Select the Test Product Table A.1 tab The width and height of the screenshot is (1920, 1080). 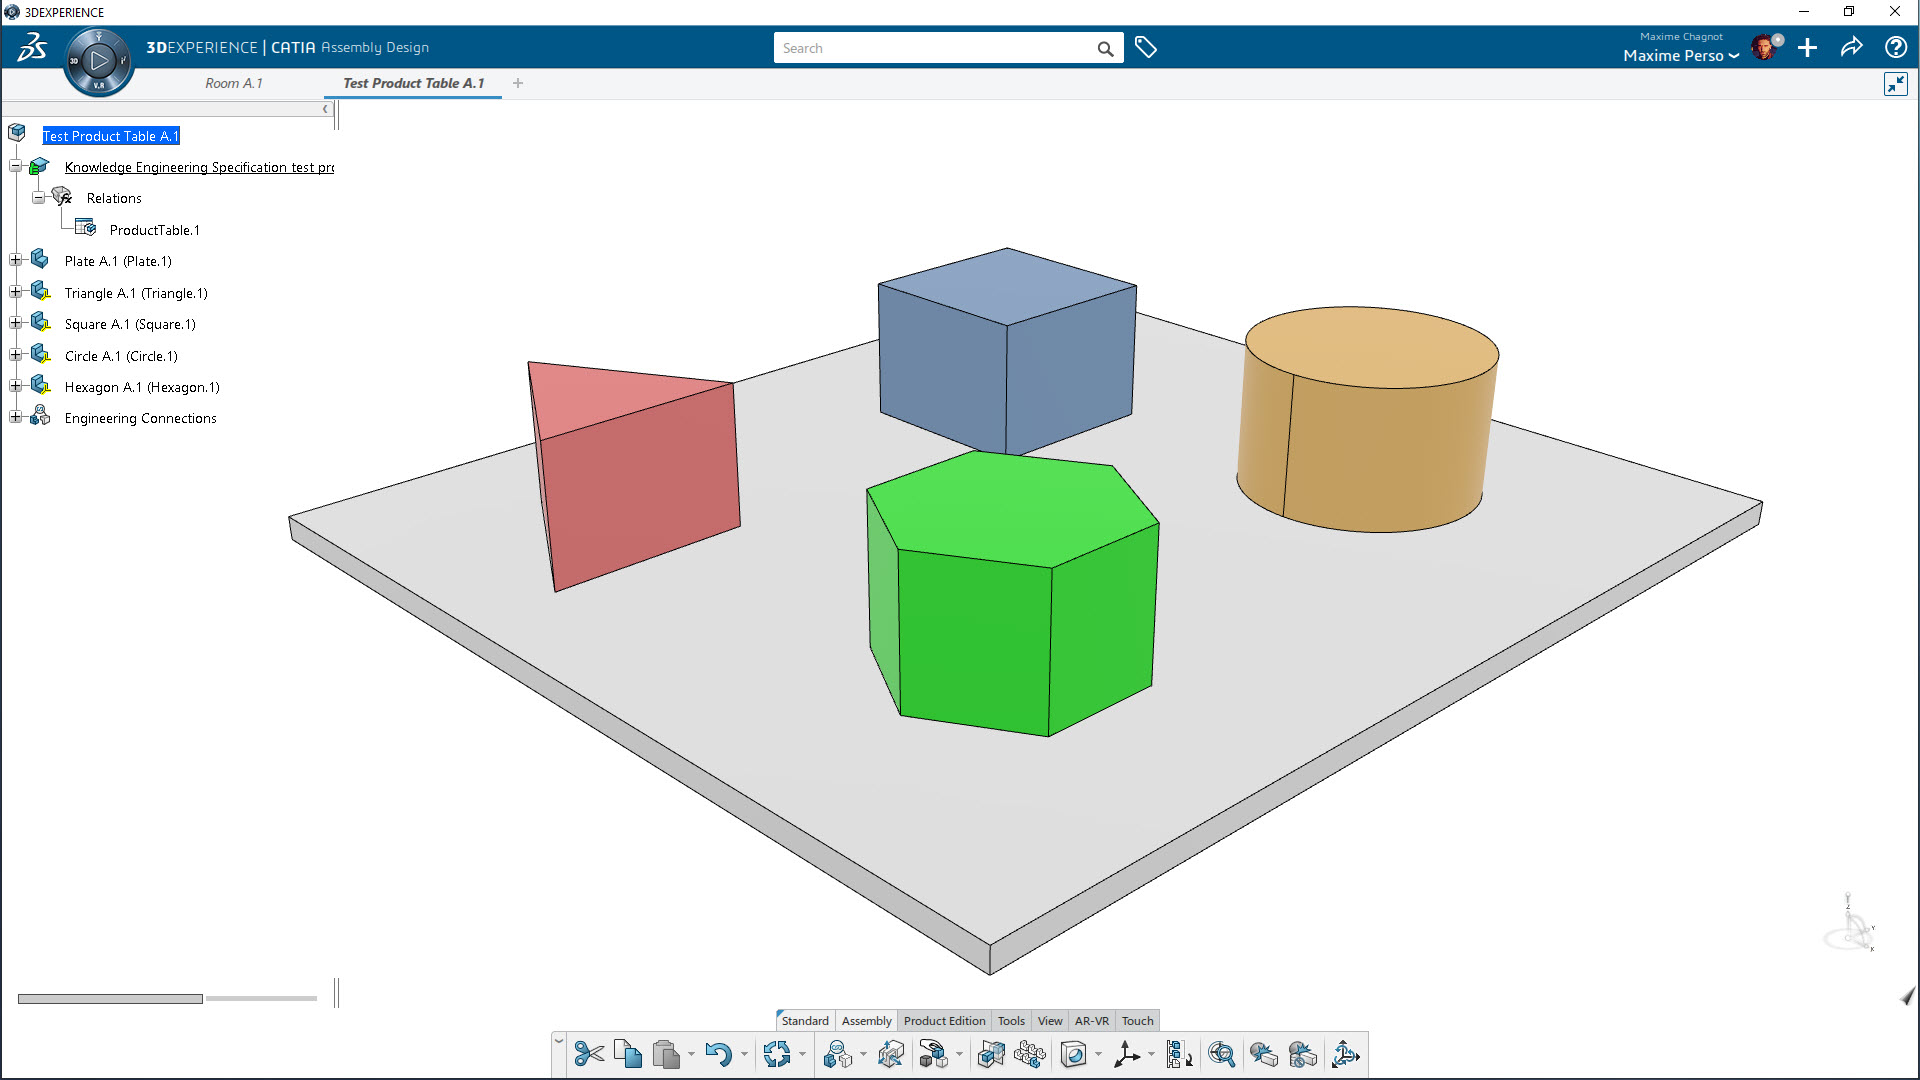click(413, 83)
